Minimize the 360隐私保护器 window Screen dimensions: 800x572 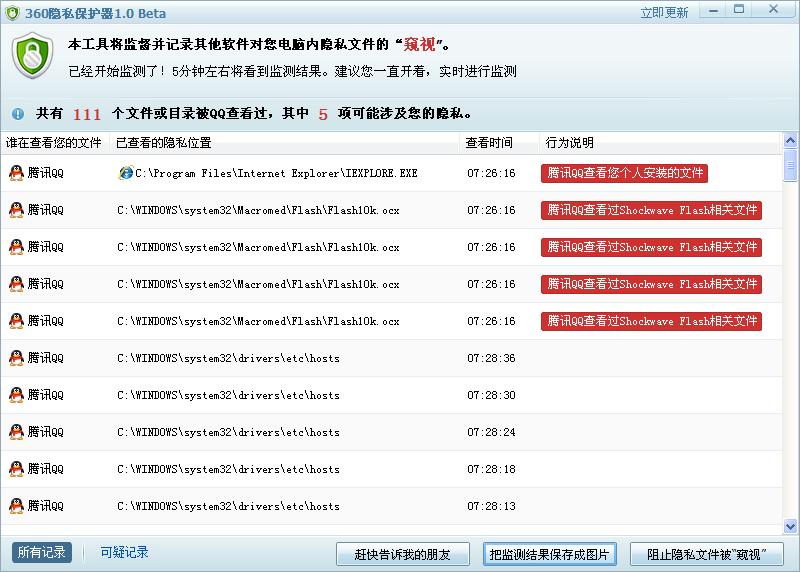pos(713,10)
